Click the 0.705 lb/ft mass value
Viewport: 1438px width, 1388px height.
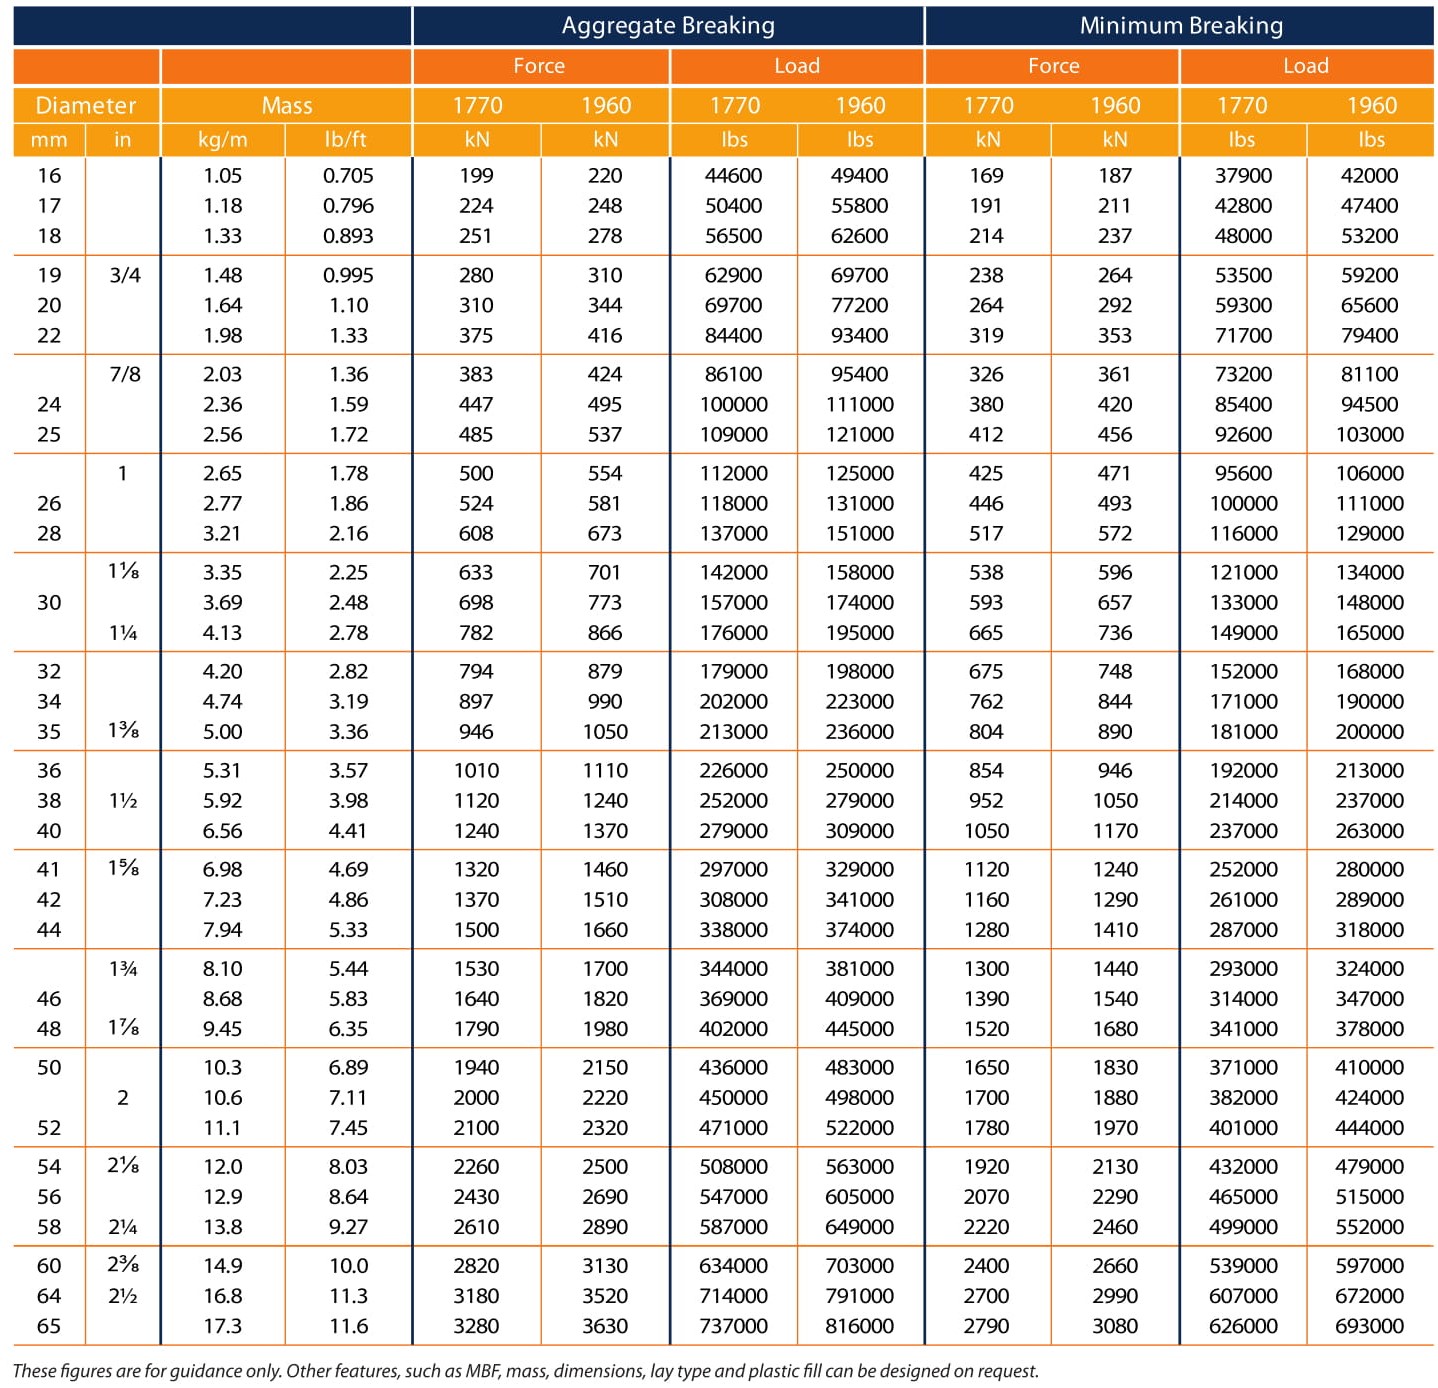[x=348, y=176]
